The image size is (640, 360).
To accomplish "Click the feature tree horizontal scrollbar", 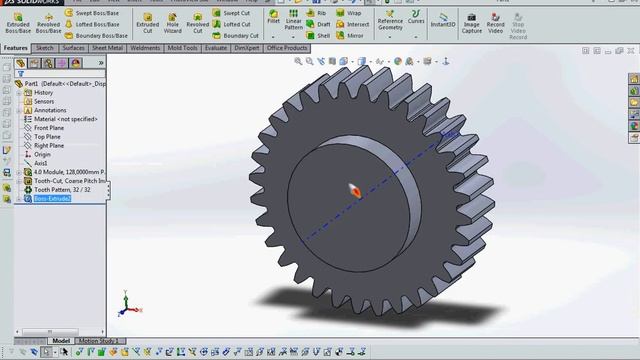I will click(50, 332).
